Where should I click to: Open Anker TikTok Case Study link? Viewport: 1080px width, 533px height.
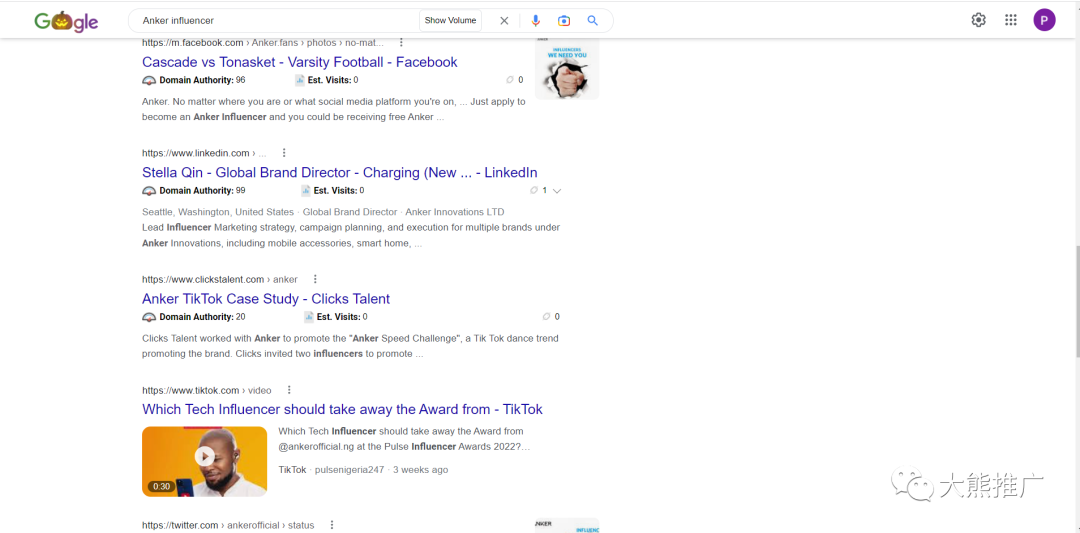click(266, 299)
